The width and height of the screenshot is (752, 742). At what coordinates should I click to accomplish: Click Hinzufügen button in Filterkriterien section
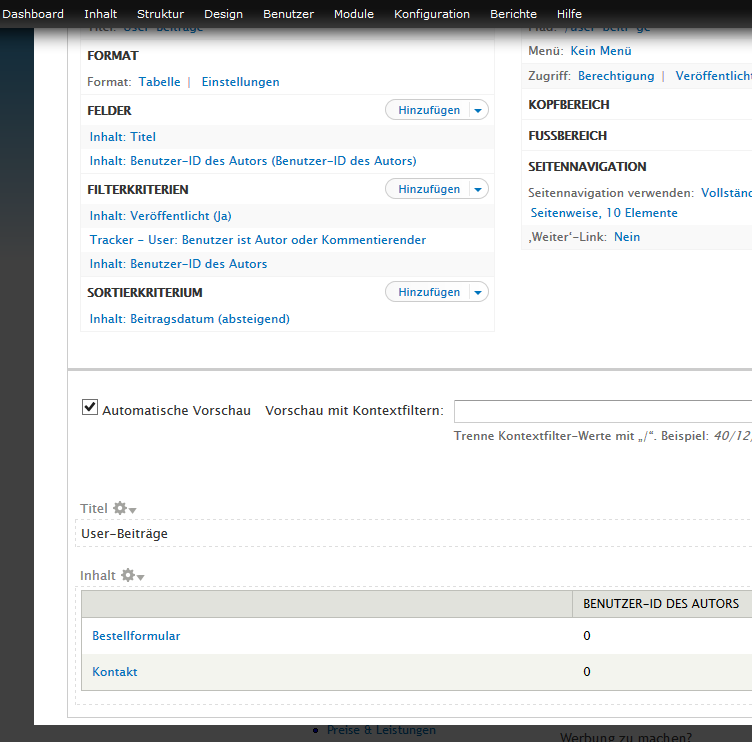[428, 189]
